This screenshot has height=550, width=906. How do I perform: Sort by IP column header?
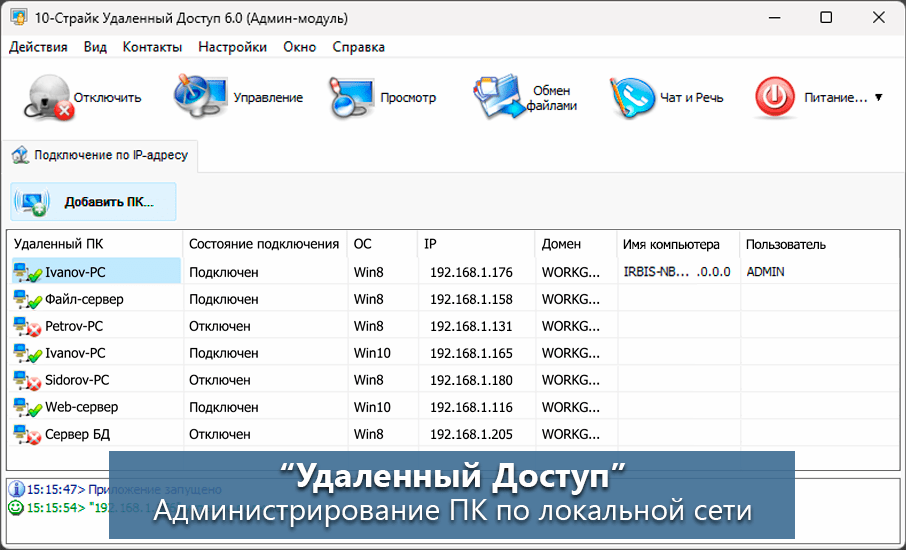point(476,244)
